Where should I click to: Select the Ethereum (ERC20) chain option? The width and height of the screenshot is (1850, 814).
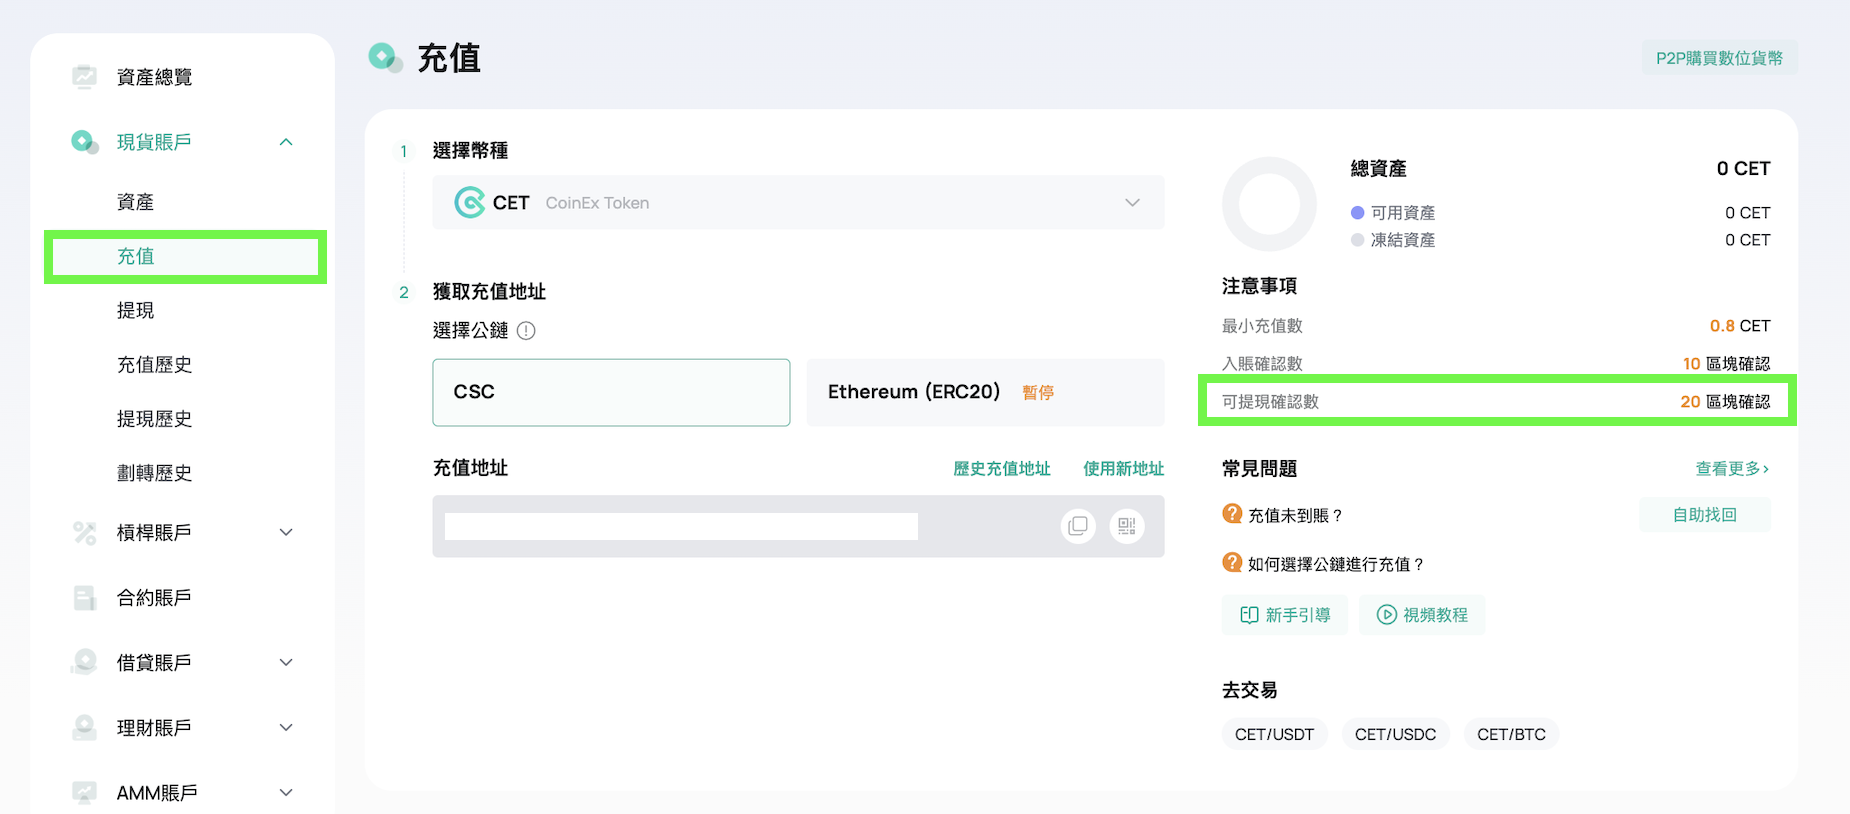pos(985,392)
